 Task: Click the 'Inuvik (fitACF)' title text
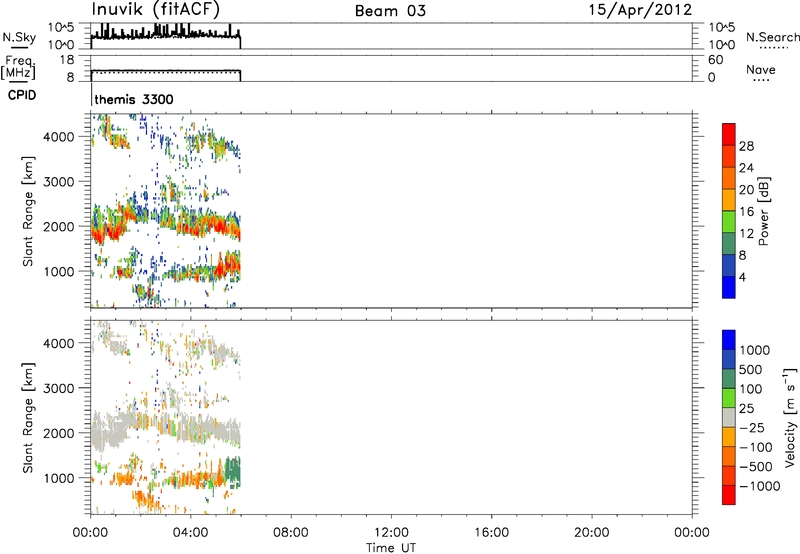pos(156,10)
